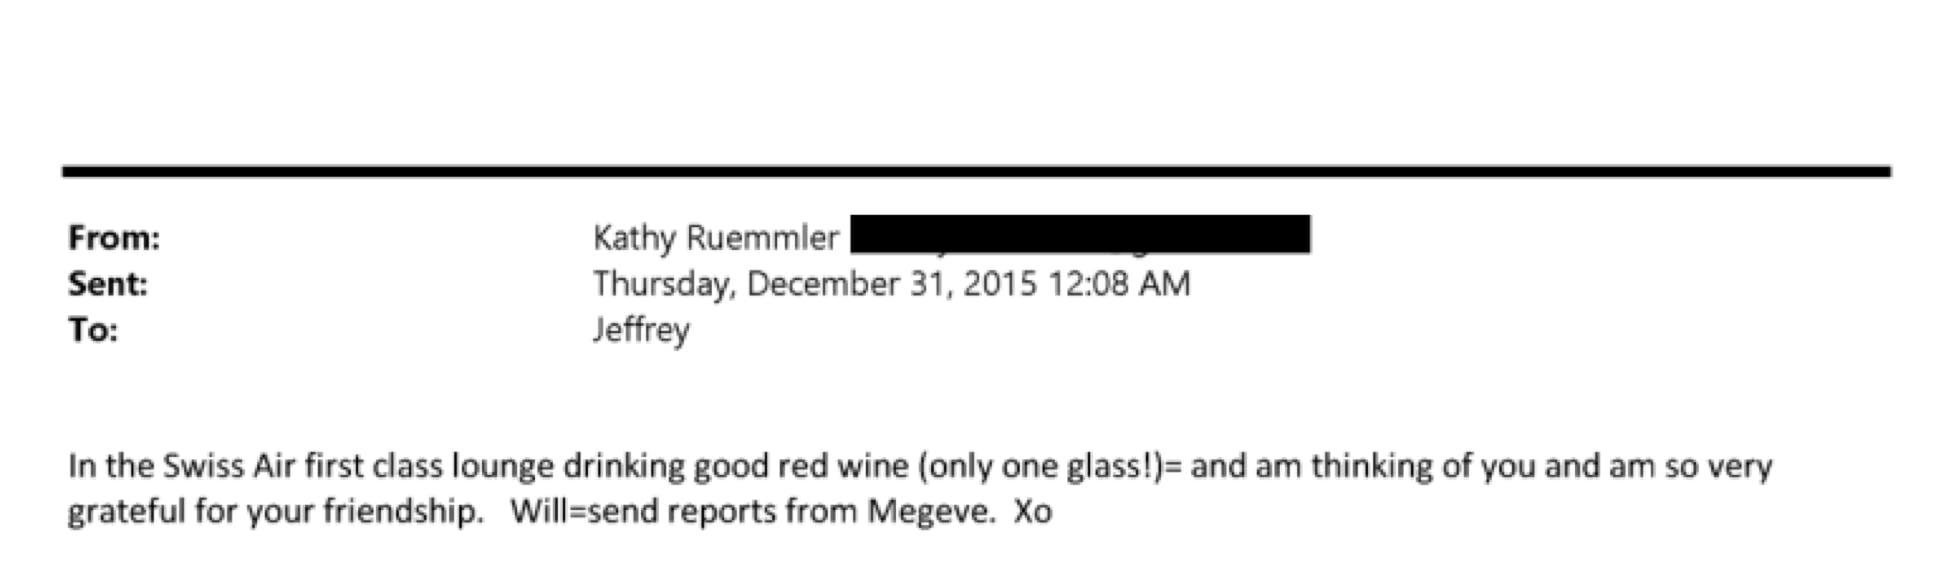Click the closing "Xo" sign-off

[1033, 512]
